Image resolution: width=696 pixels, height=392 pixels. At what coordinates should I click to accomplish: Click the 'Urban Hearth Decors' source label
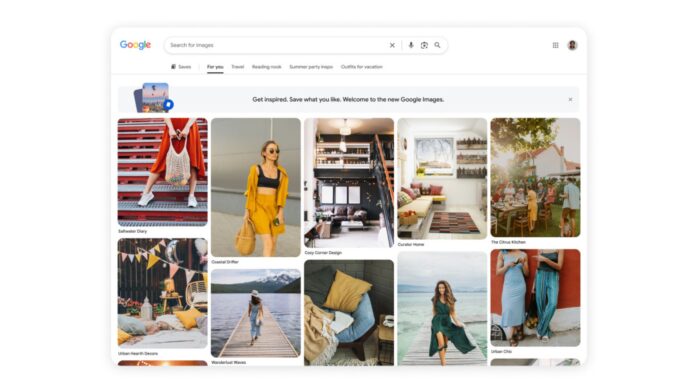[138, 353]
